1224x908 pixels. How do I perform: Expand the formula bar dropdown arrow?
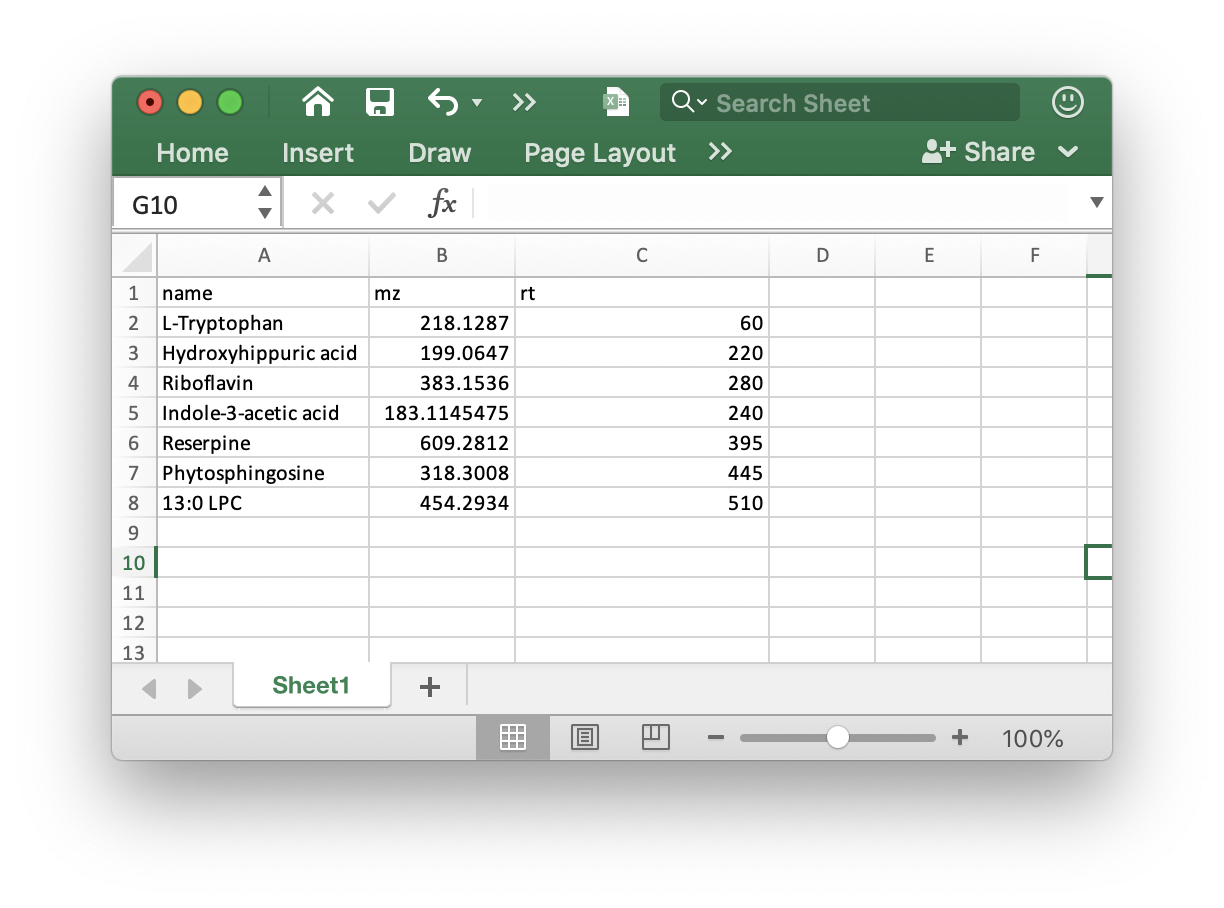[x=1096, y=203]
